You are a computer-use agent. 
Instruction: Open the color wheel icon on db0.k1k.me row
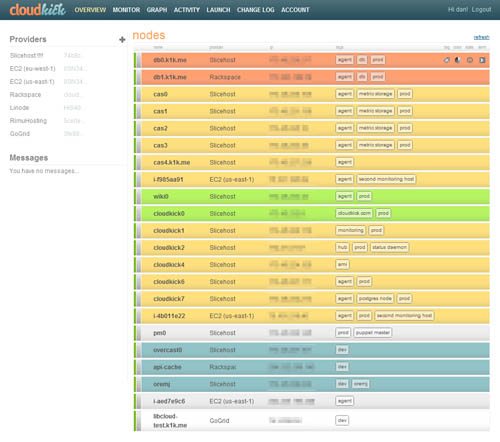[458, 60]
